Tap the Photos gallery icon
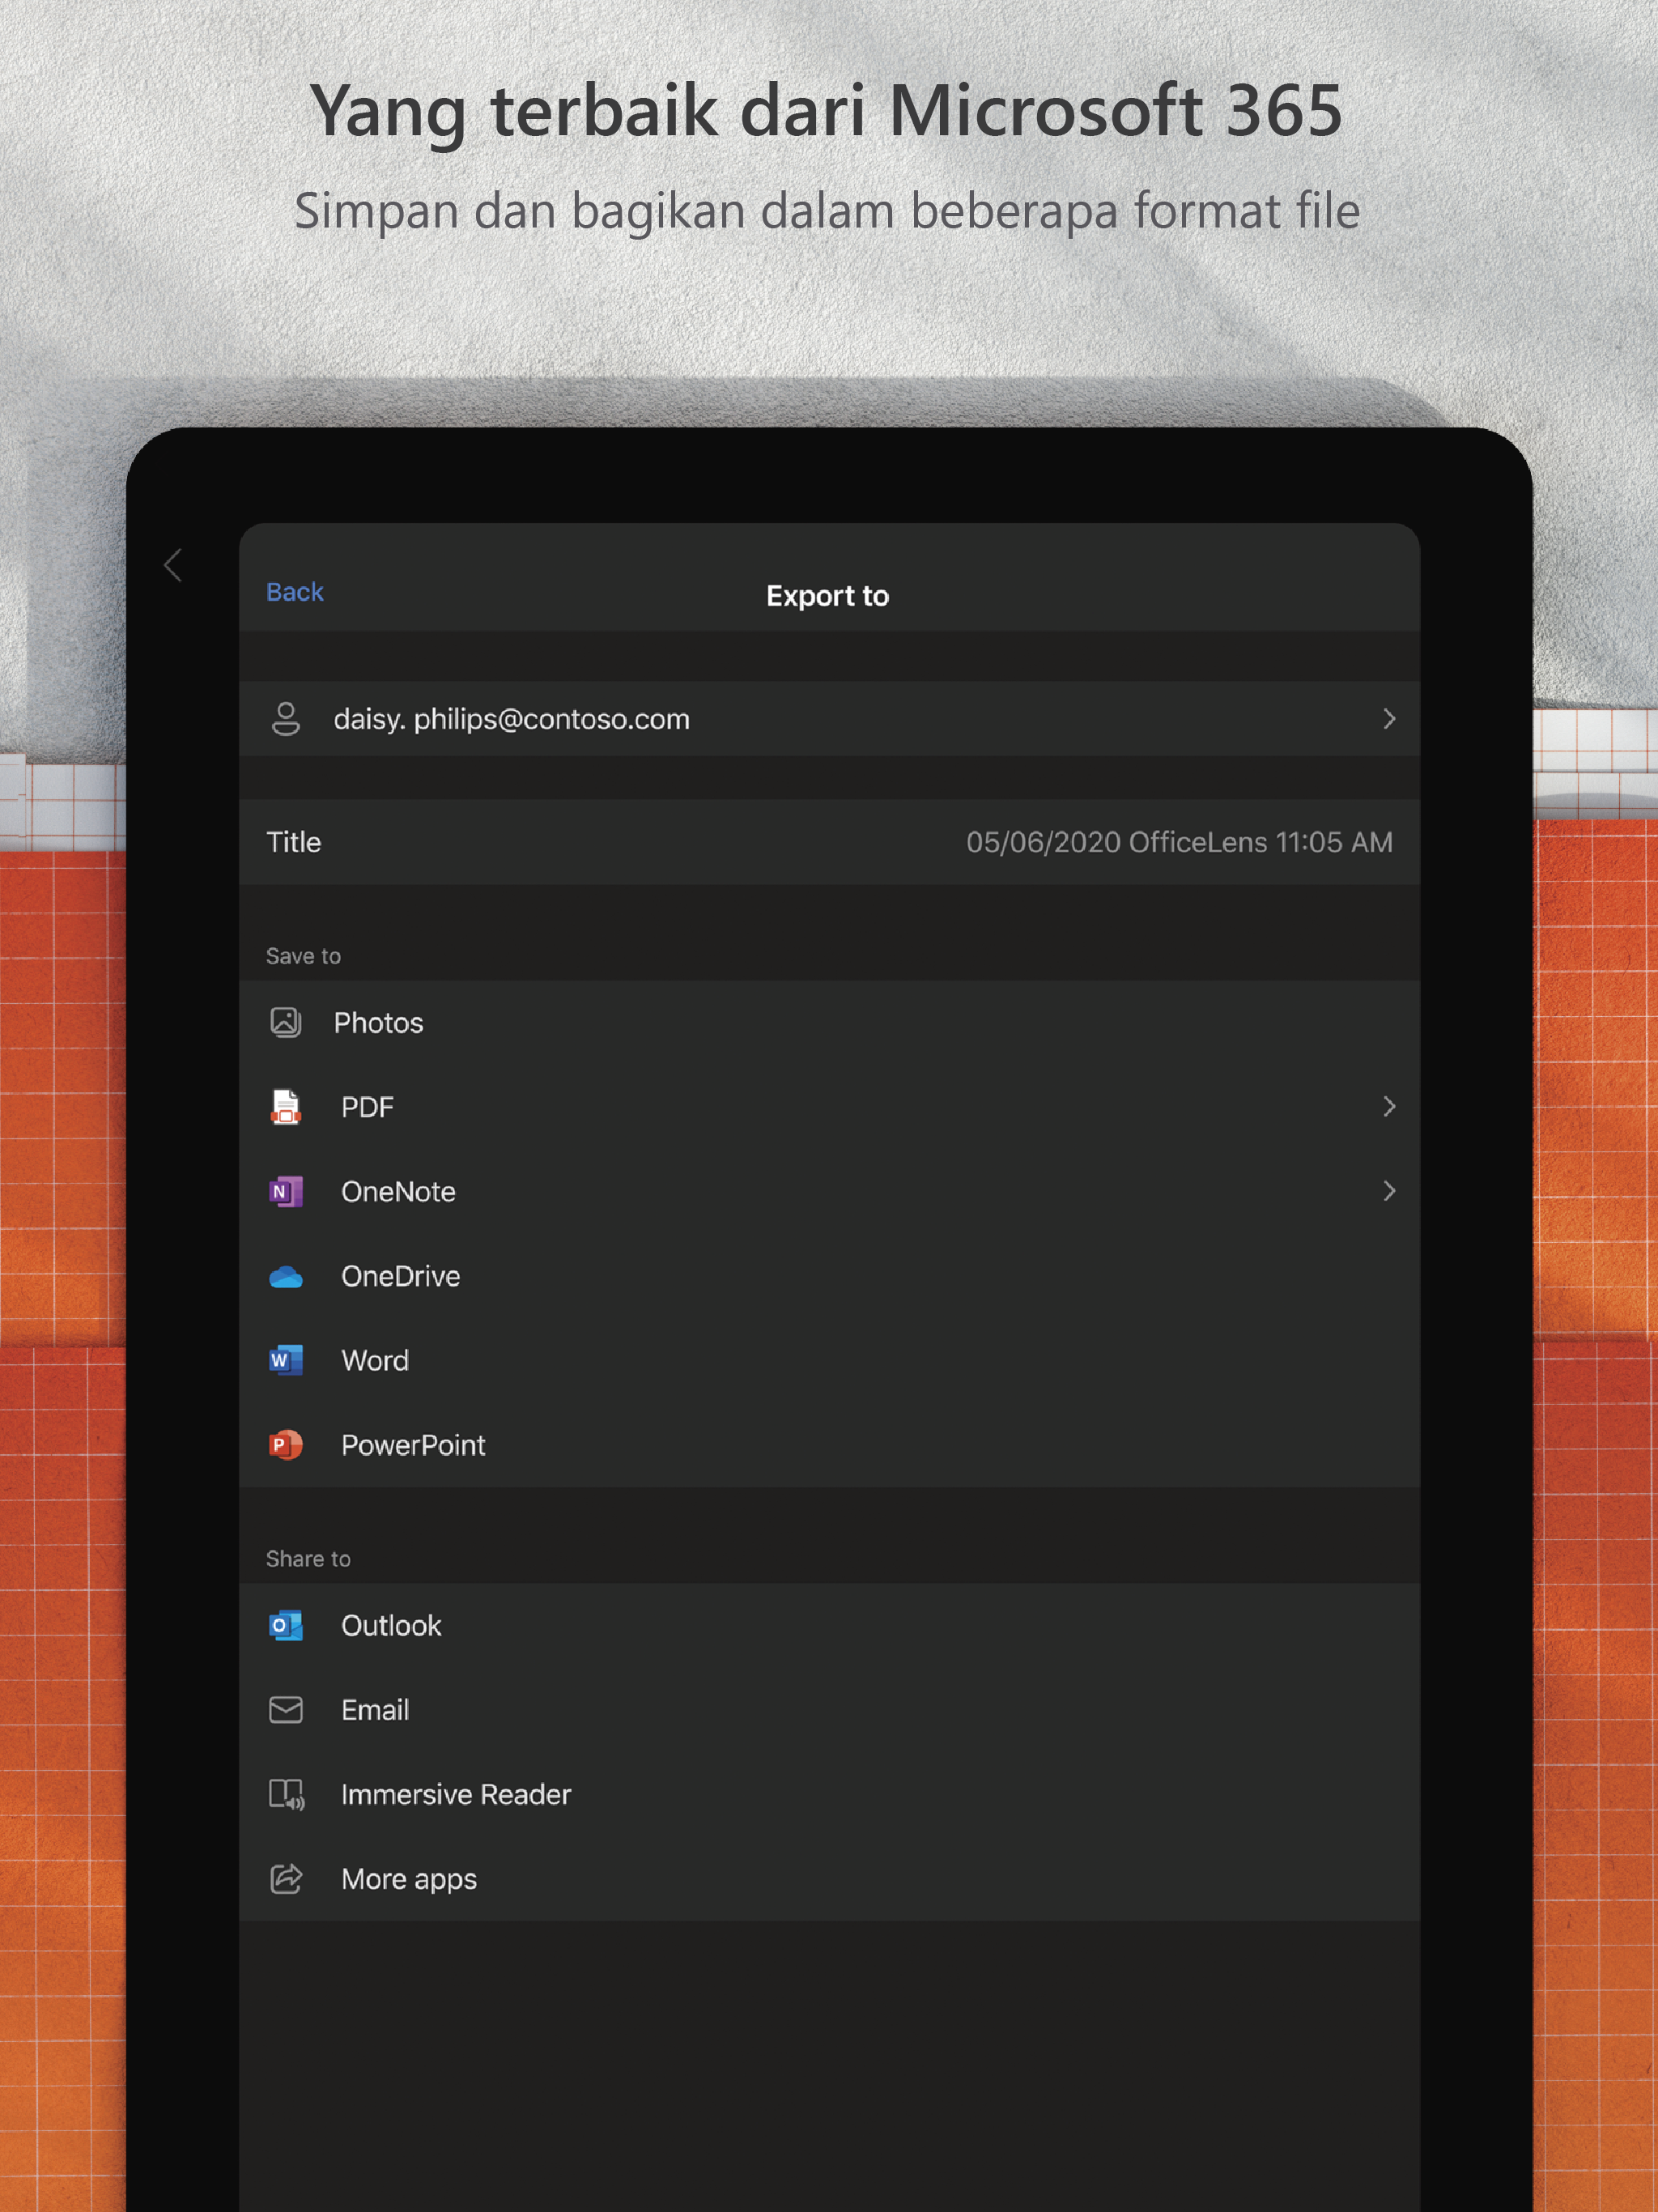The width and height of the screenshot is (1658, 2212). coord(285,1022)
